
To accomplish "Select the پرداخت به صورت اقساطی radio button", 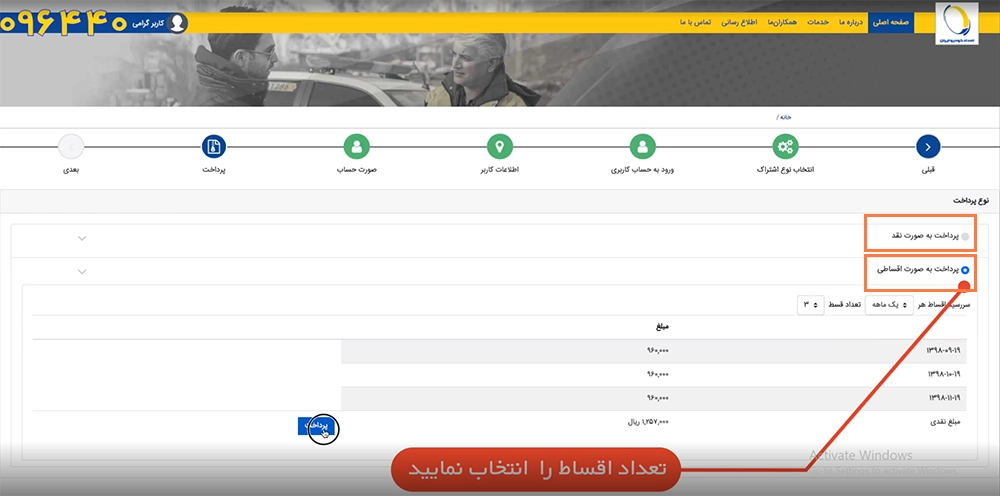I will point(965,270).
